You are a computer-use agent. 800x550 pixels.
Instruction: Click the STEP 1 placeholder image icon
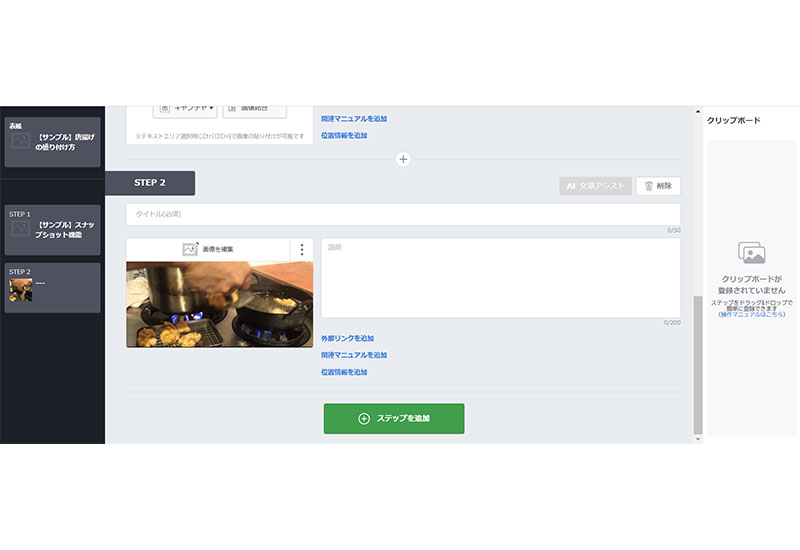20,228
